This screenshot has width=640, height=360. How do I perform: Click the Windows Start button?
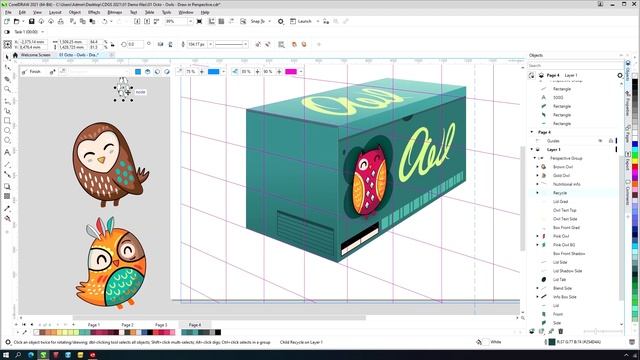[x=6, y=355]
